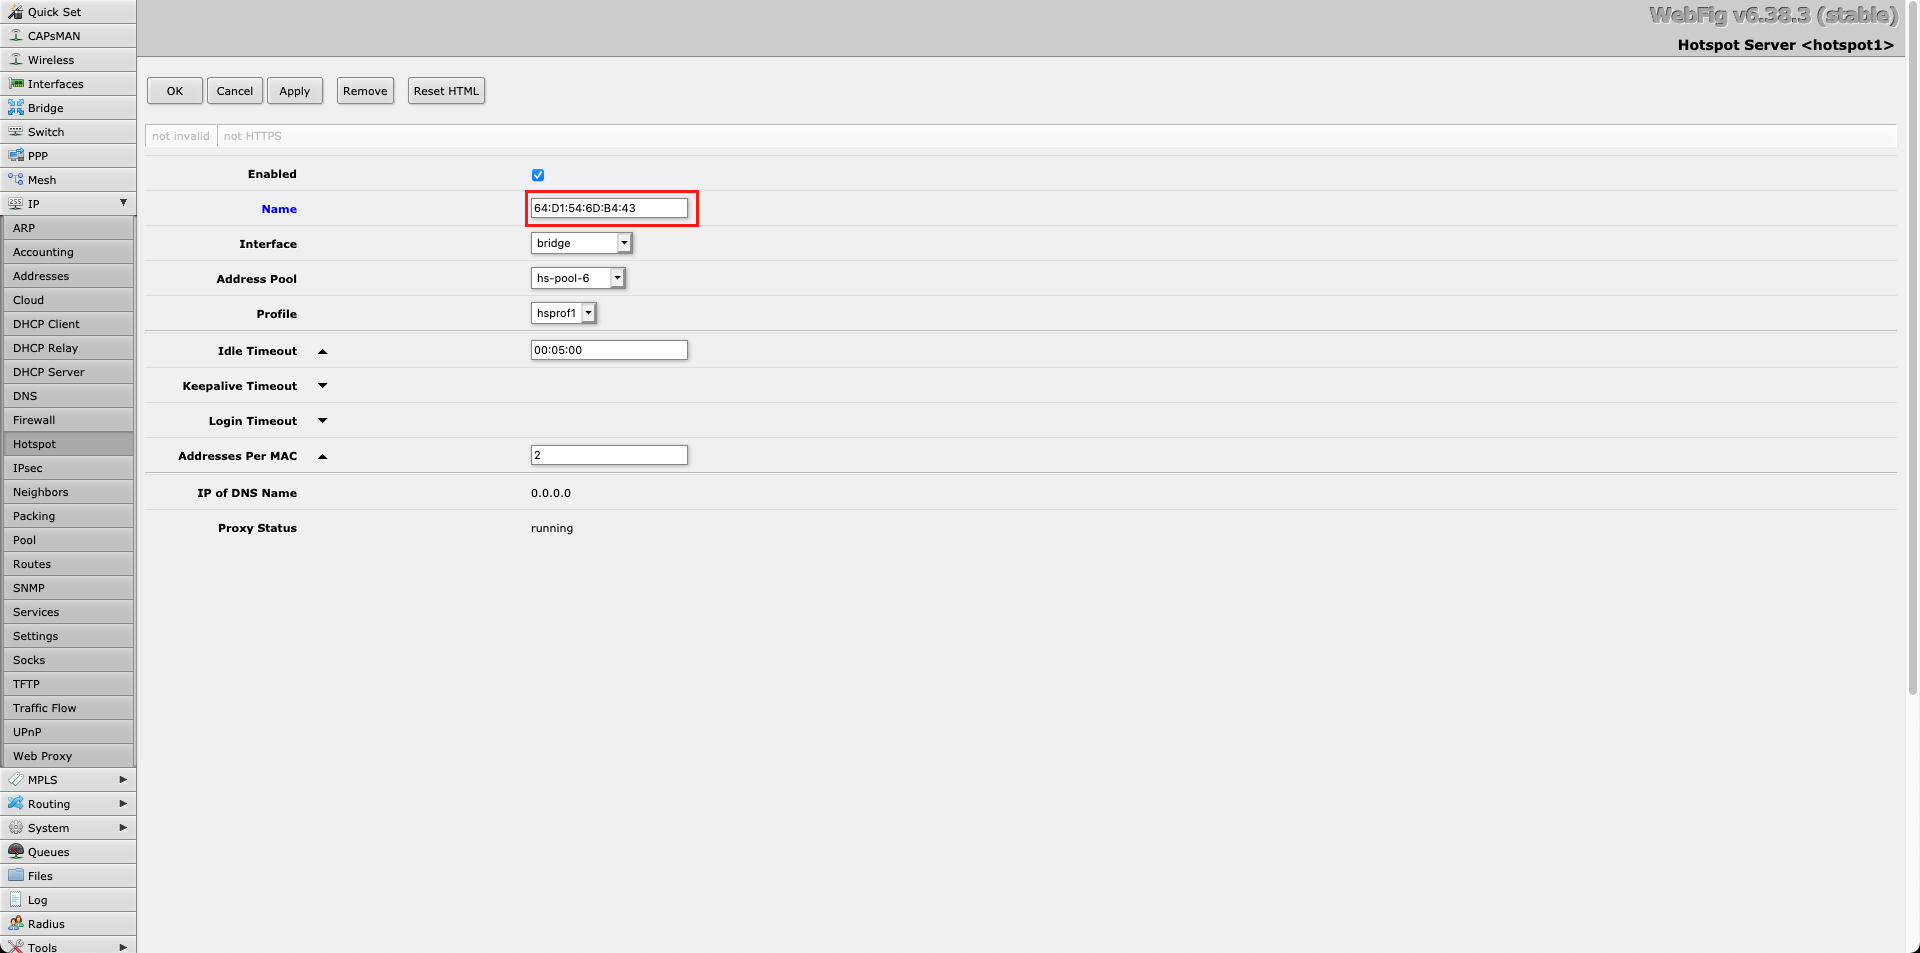Open the Wireless section
Viewport: 1920px width, 953px height.
tap(68, 60)
